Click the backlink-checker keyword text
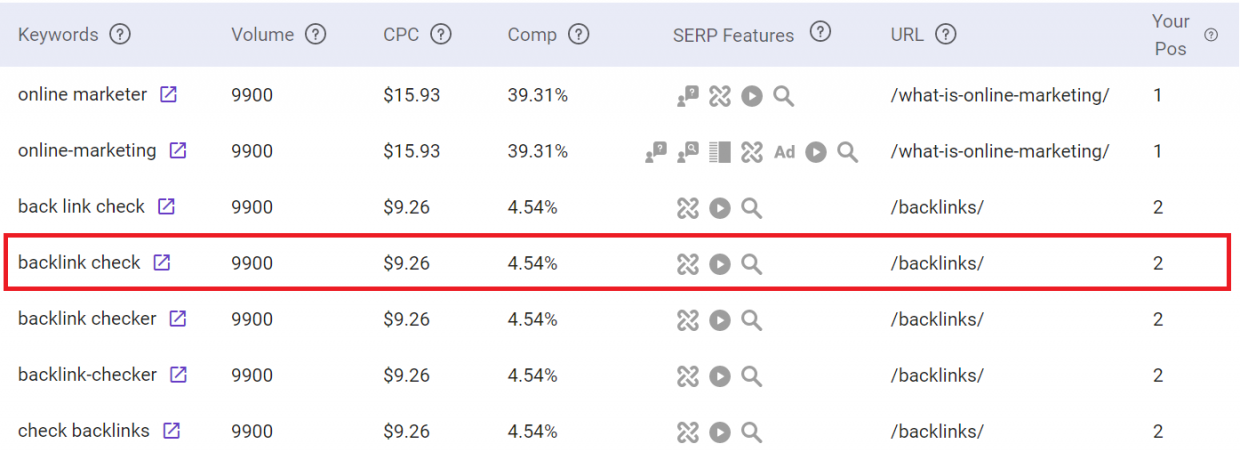1240x452 pixels. (87, 375)
